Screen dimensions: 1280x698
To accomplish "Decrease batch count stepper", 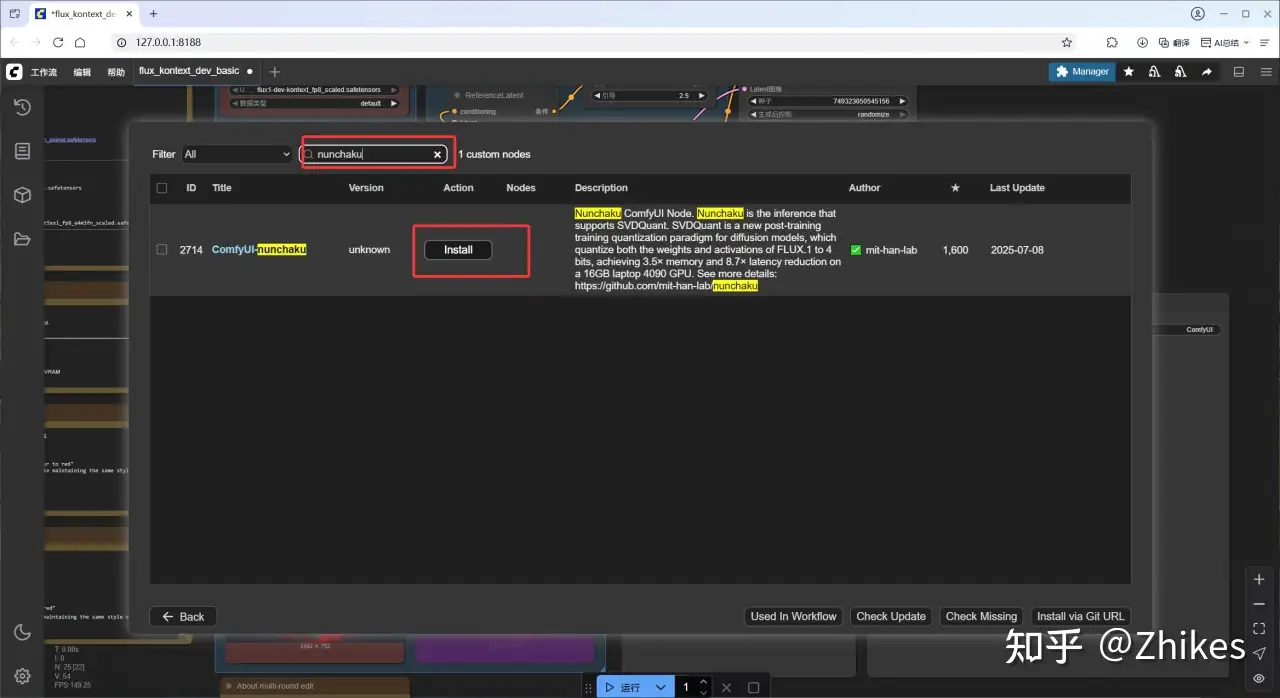I will point(704,693).
